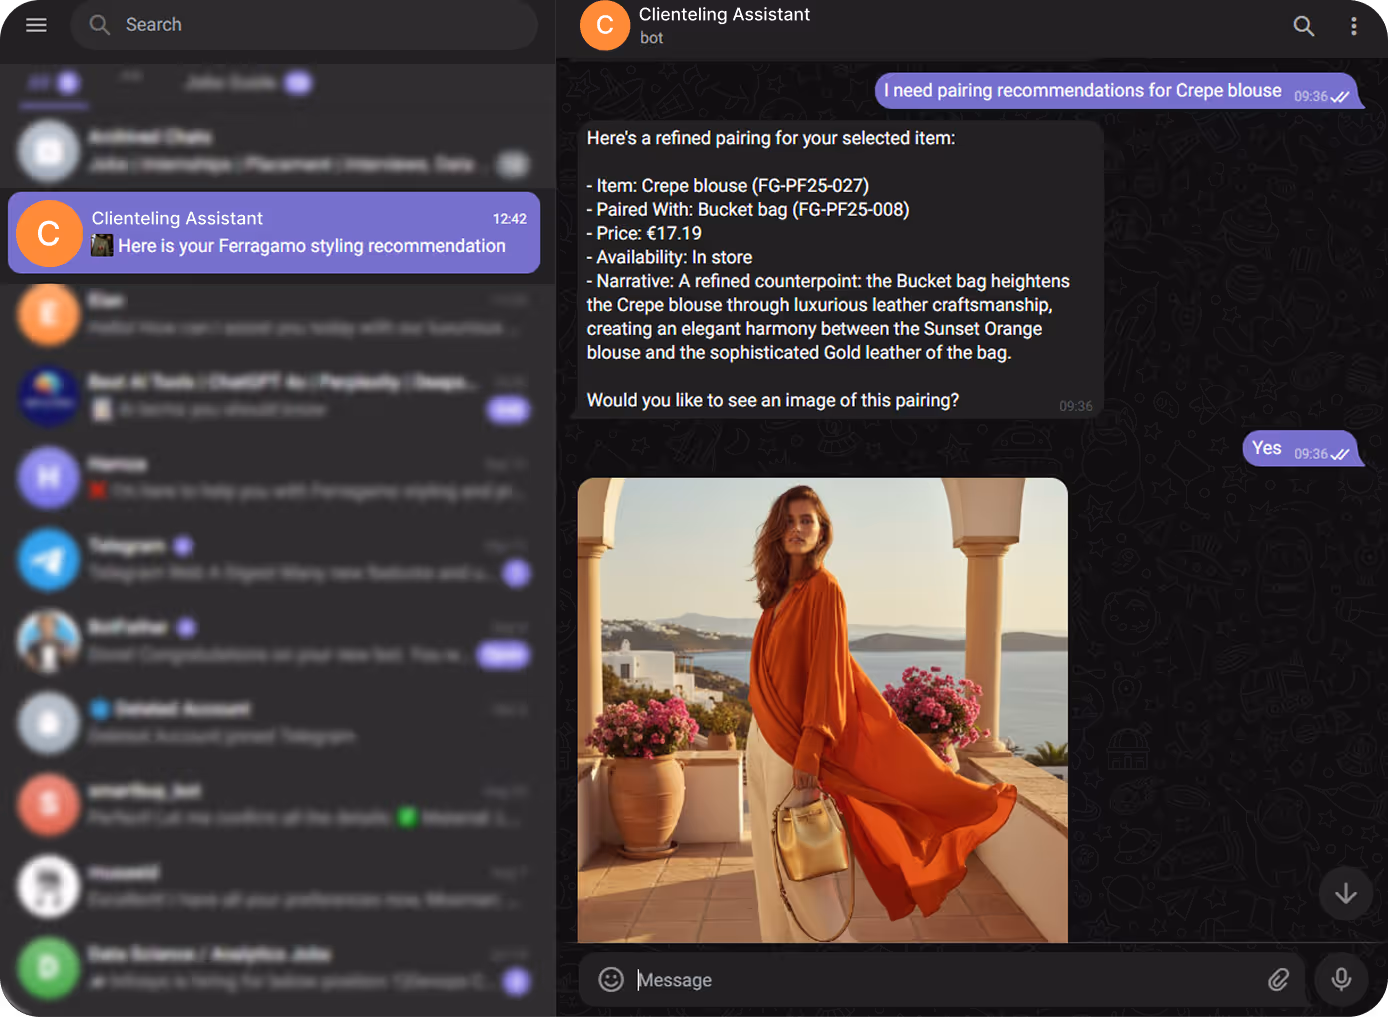This screenshot has height=1017, width=1388.
Task: Open search in Clienteling Assistant chat
Action: (1303, 26)
